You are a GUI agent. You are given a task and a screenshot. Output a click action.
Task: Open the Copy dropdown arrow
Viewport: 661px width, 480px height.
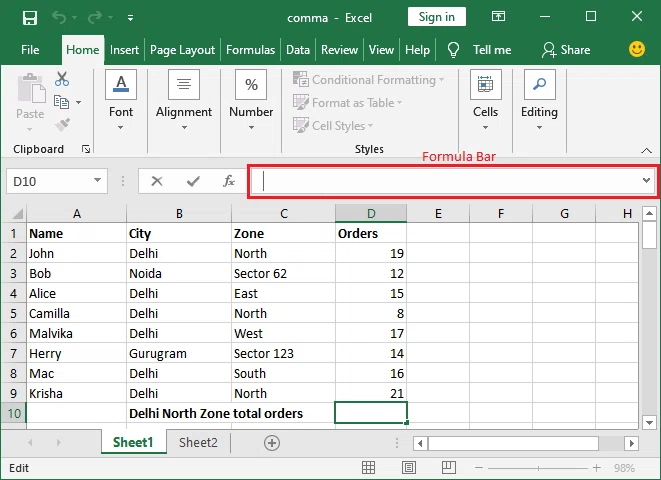(78, 102)
